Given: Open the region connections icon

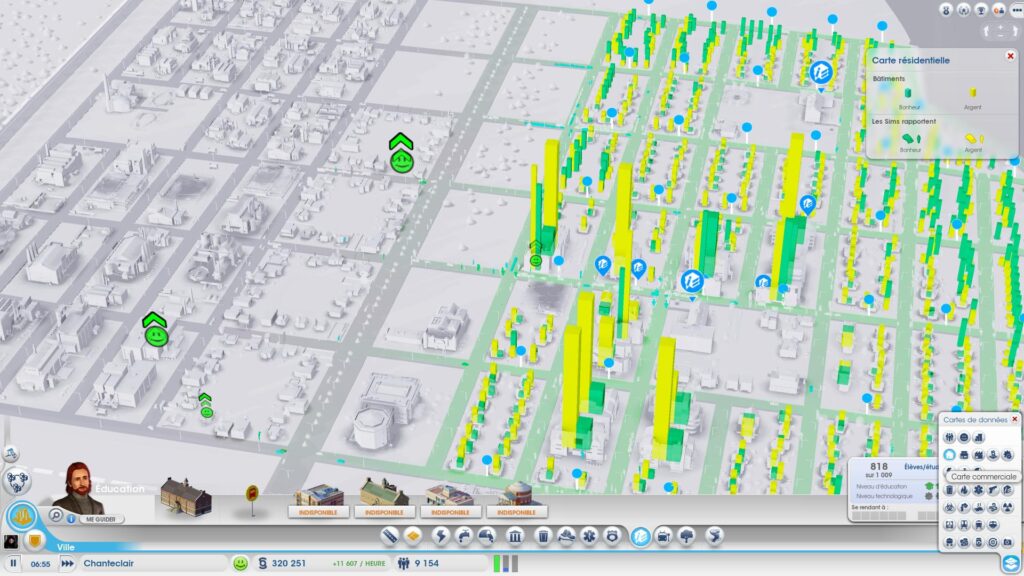Looking at the screenshot, I should (16, 481).
